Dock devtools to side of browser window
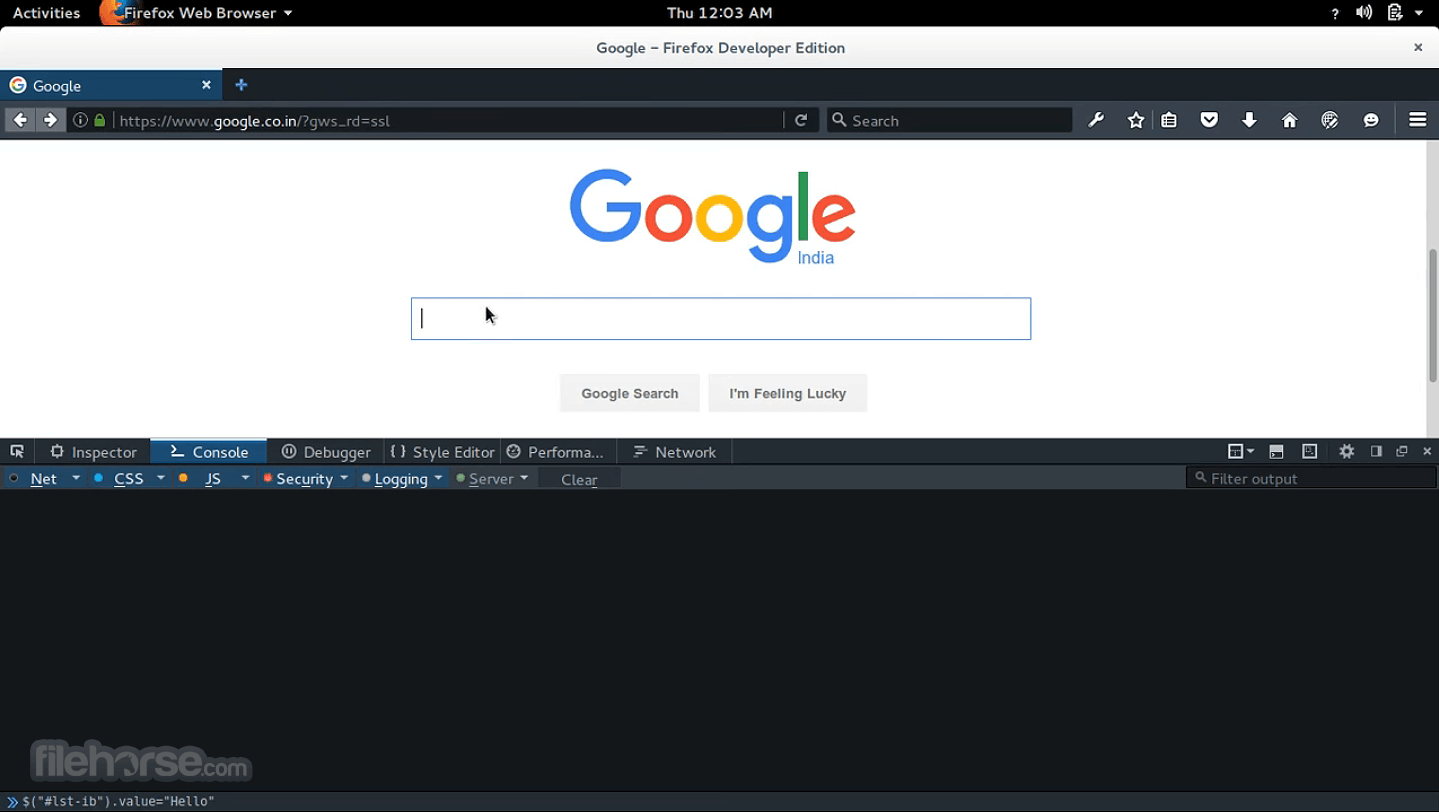The image size is (1439, 812). click(1376, 452)
